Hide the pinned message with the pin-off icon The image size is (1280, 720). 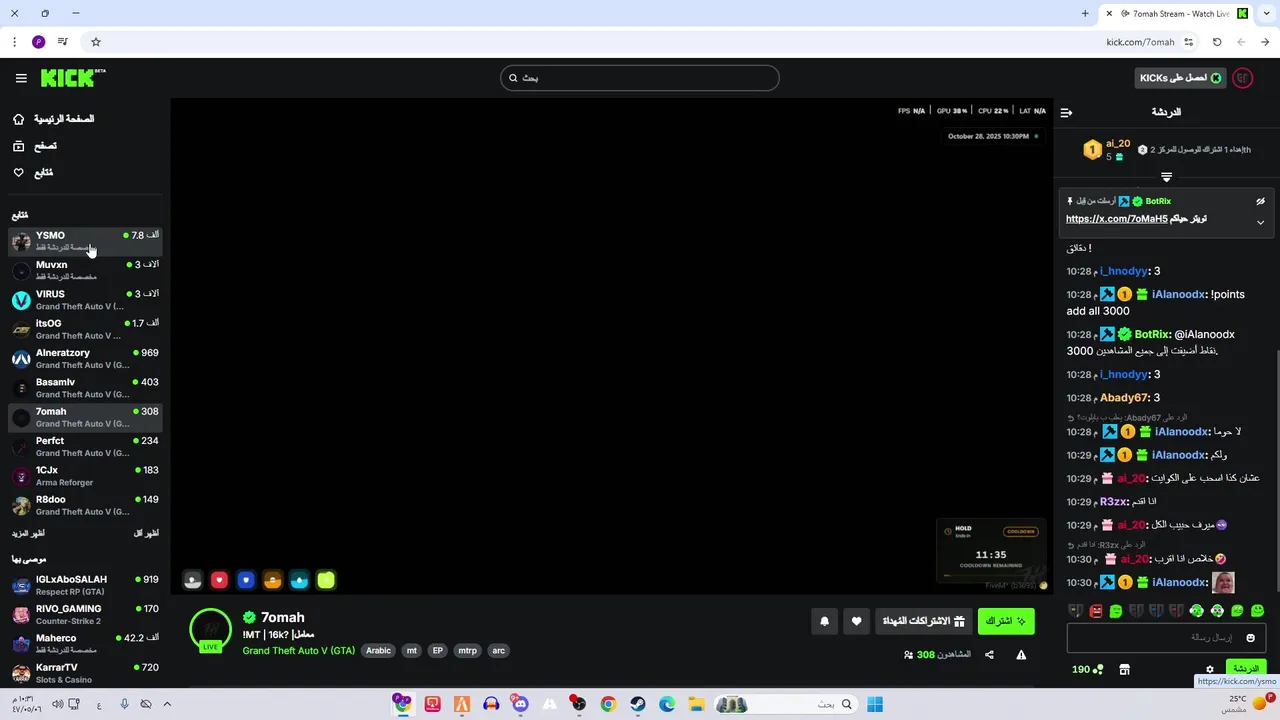click(1260, 201)
